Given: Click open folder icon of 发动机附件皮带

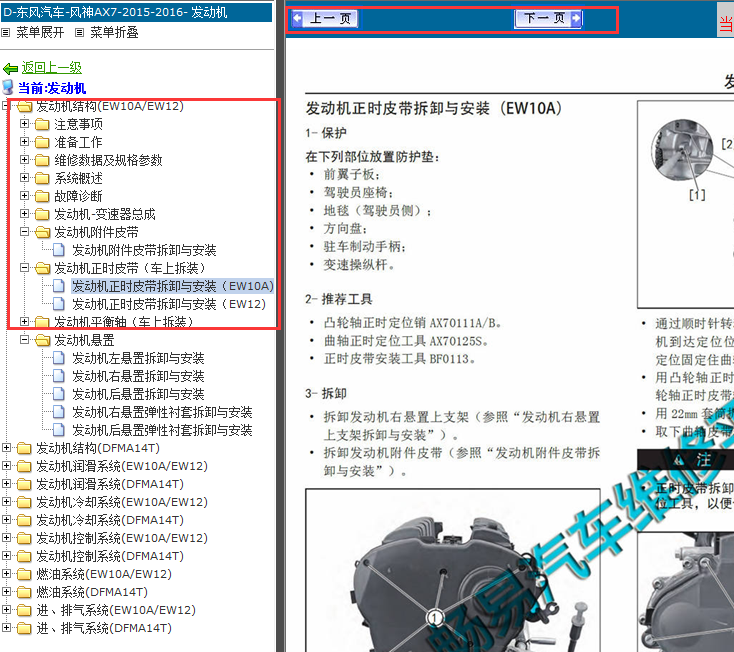Looking at the screenshot, I should 42,232.
